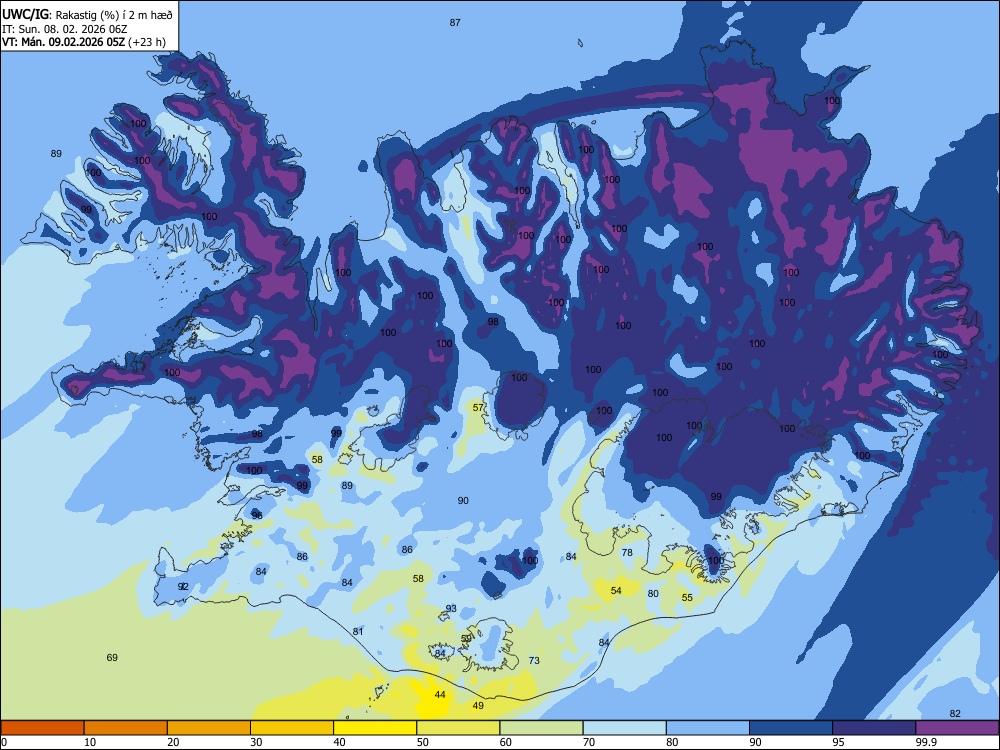Click the amber 30–40 legend swatch

pos(291,728)
